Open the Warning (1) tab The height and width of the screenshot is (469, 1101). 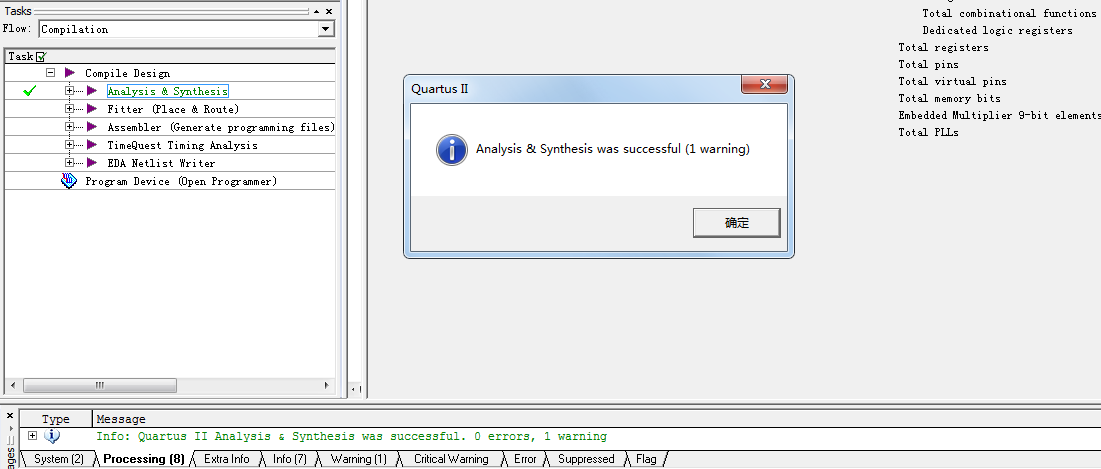[x=358, y=459]
